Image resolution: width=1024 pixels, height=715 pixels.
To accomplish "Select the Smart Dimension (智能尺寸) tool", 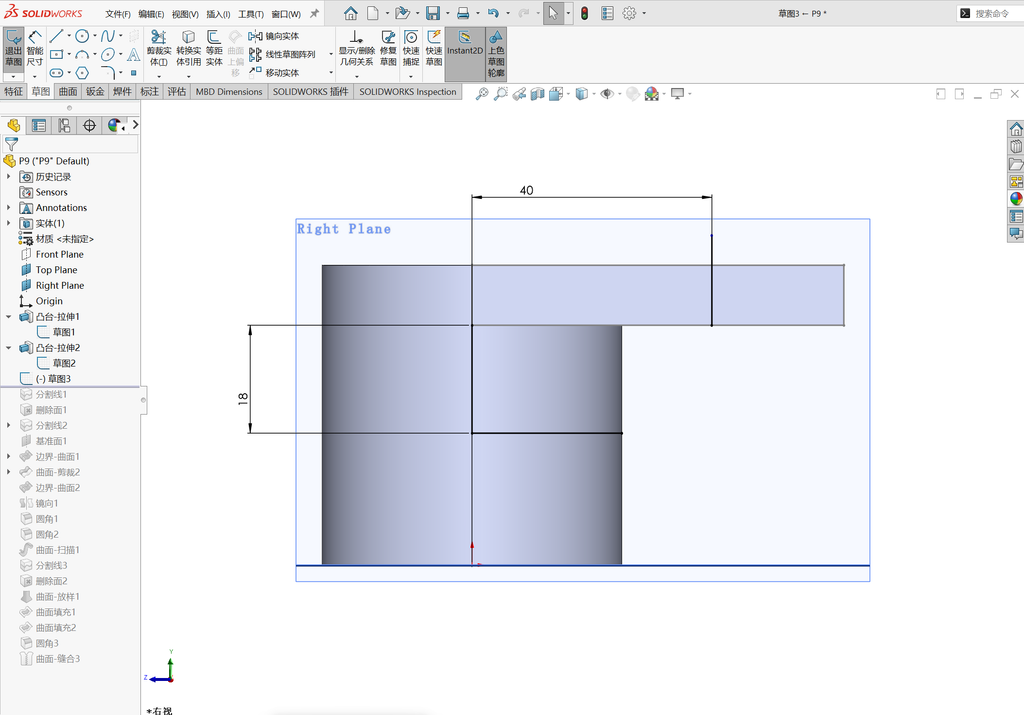I will [35, 49].
